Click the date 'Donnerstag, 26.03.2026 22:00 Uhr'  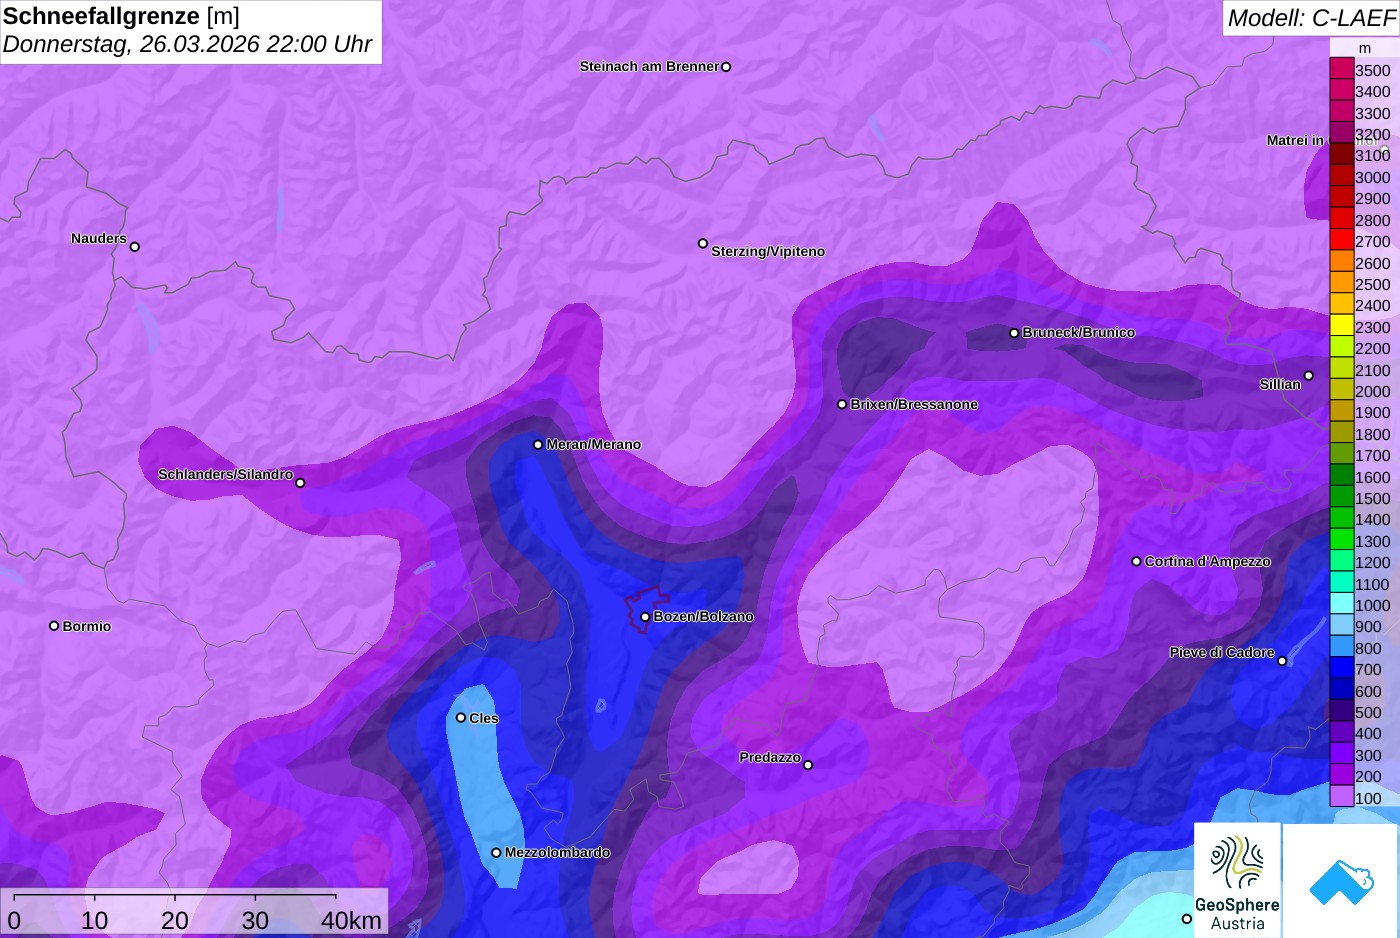[188, 44]
